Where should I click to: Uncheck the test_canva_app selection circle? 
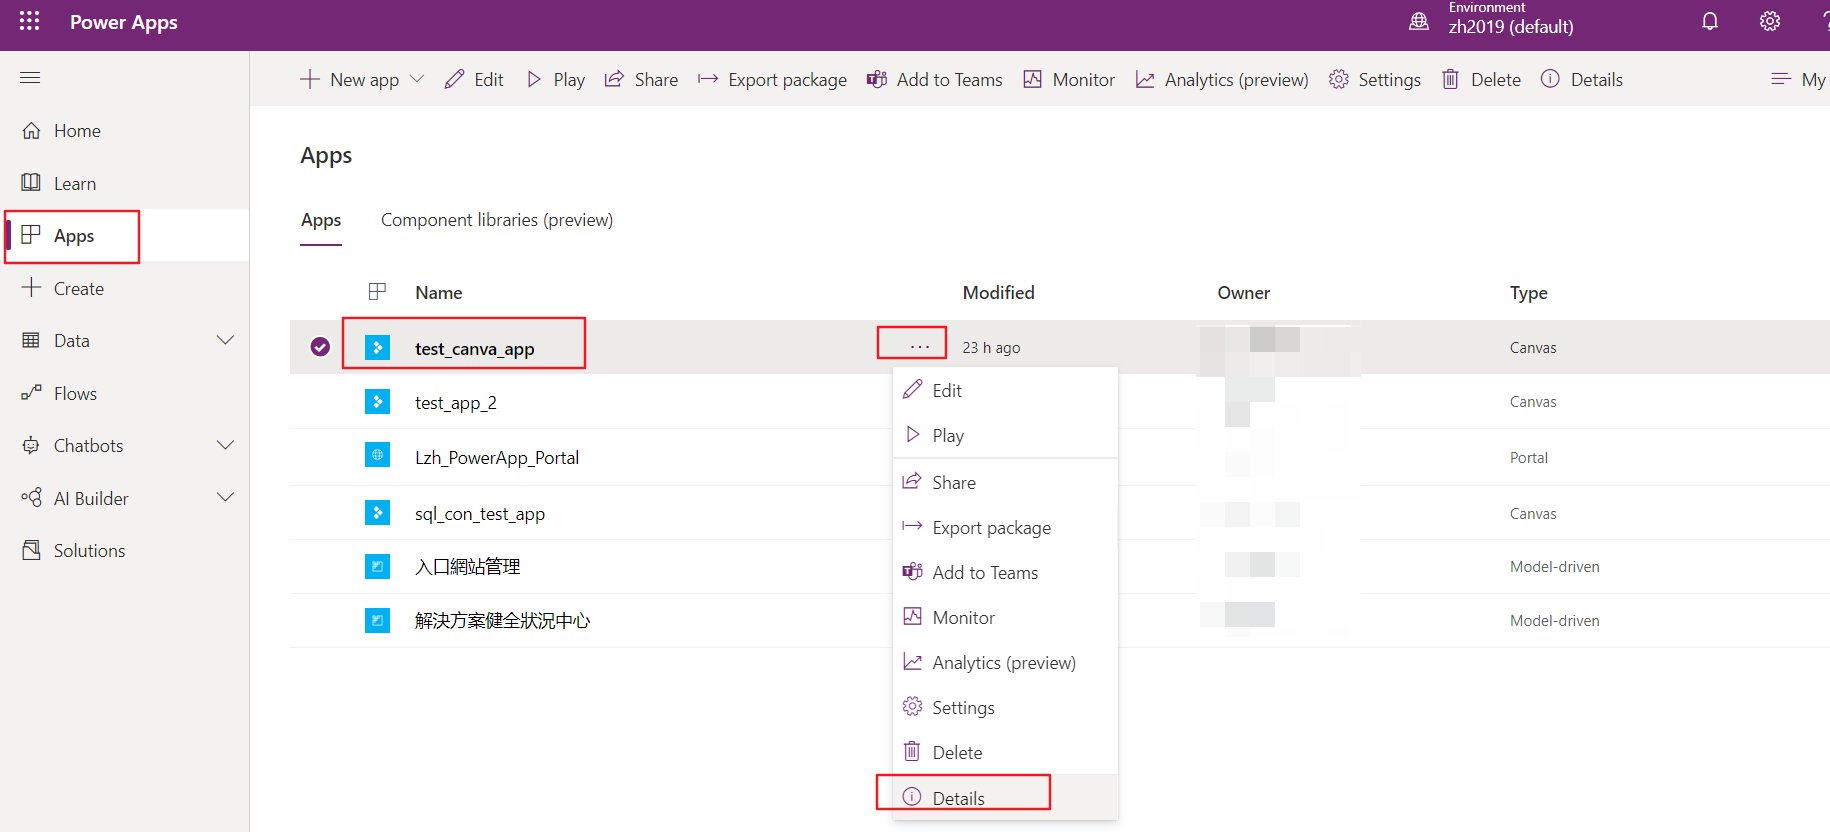[x=320, y=347]
